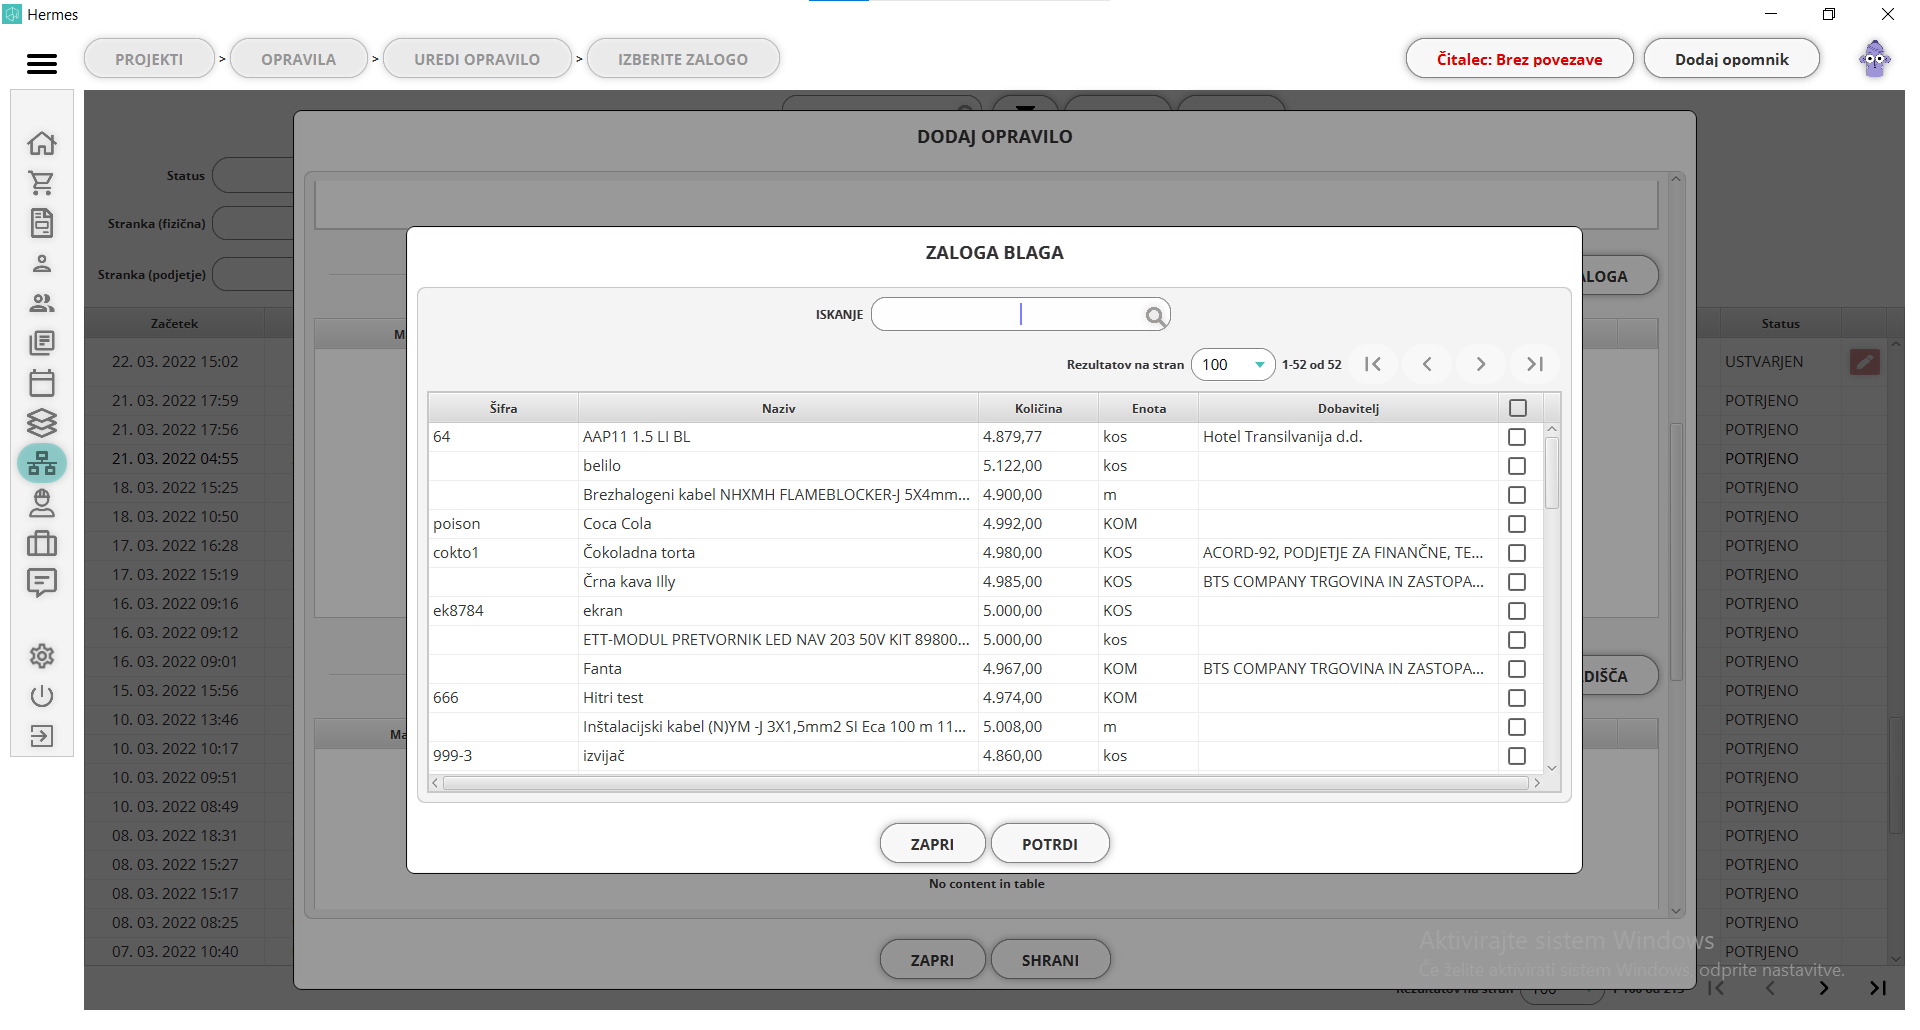Open the hamburger main menu
1920x1030 pixels.
tap(42, 64)
